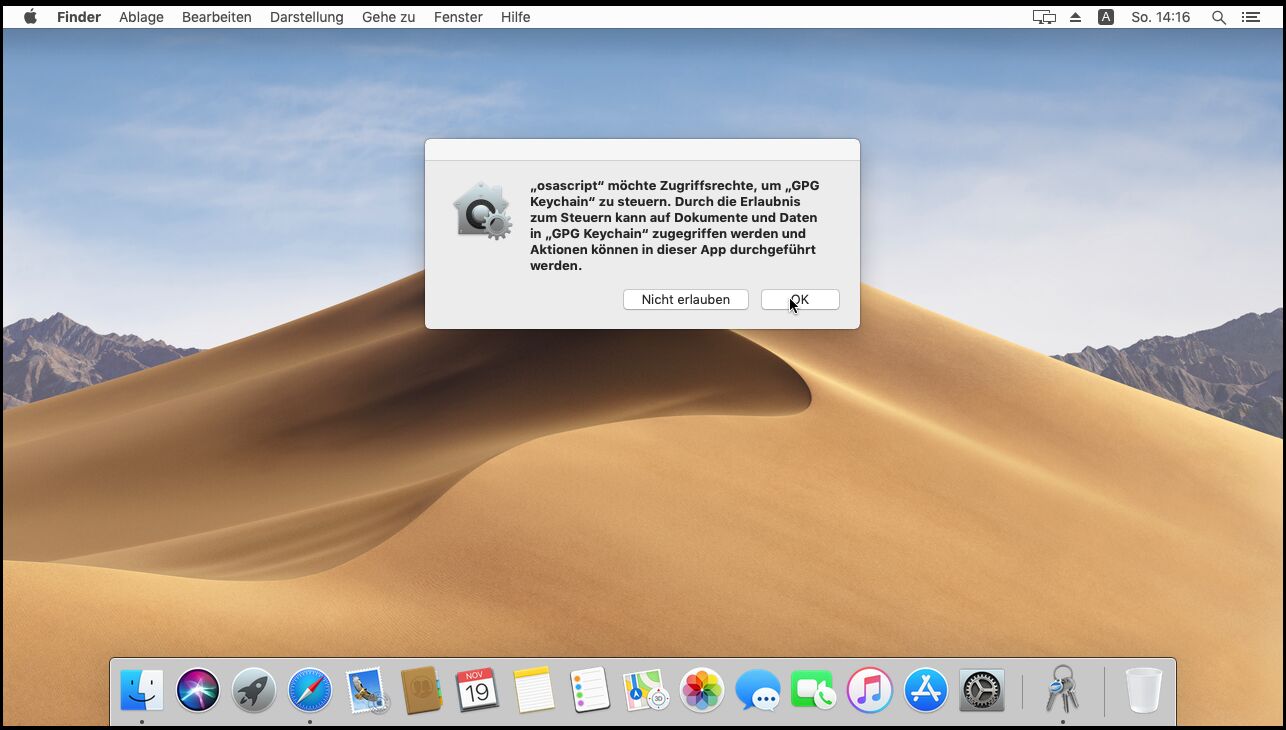Open the "Gehe zu" menu
1286x730 pixels.
[x=388, y=17]
